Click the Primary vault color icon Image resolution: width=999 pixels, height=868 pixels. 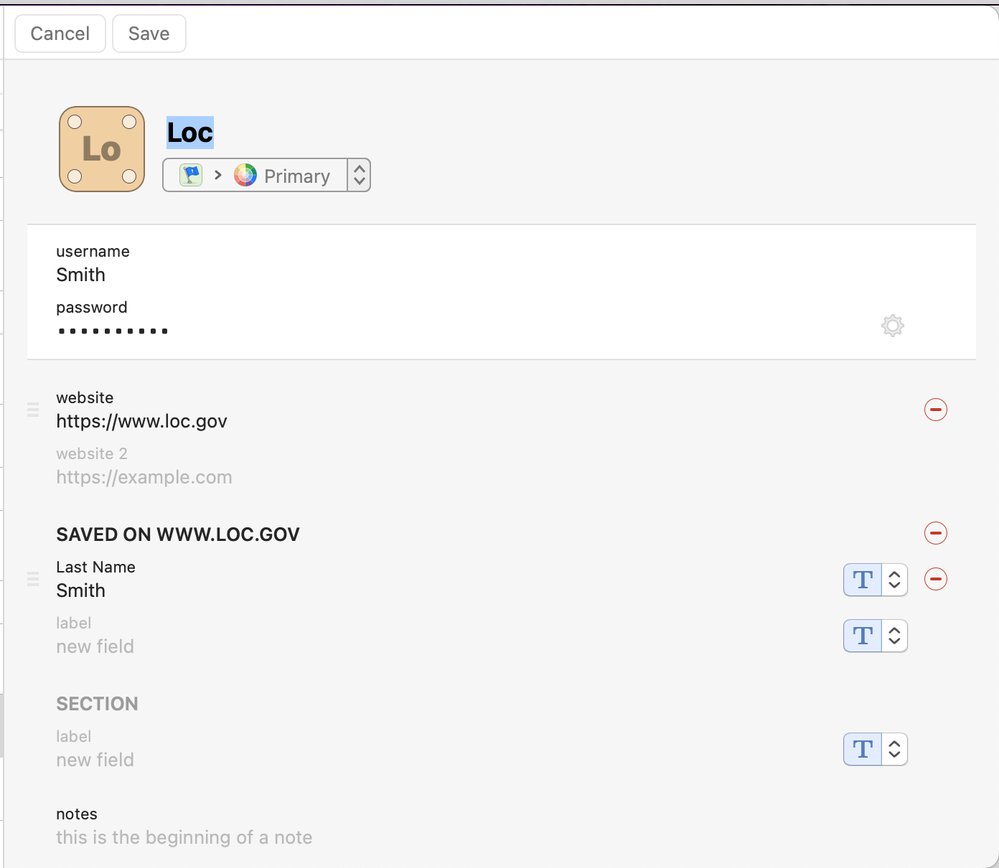(245, 176)
